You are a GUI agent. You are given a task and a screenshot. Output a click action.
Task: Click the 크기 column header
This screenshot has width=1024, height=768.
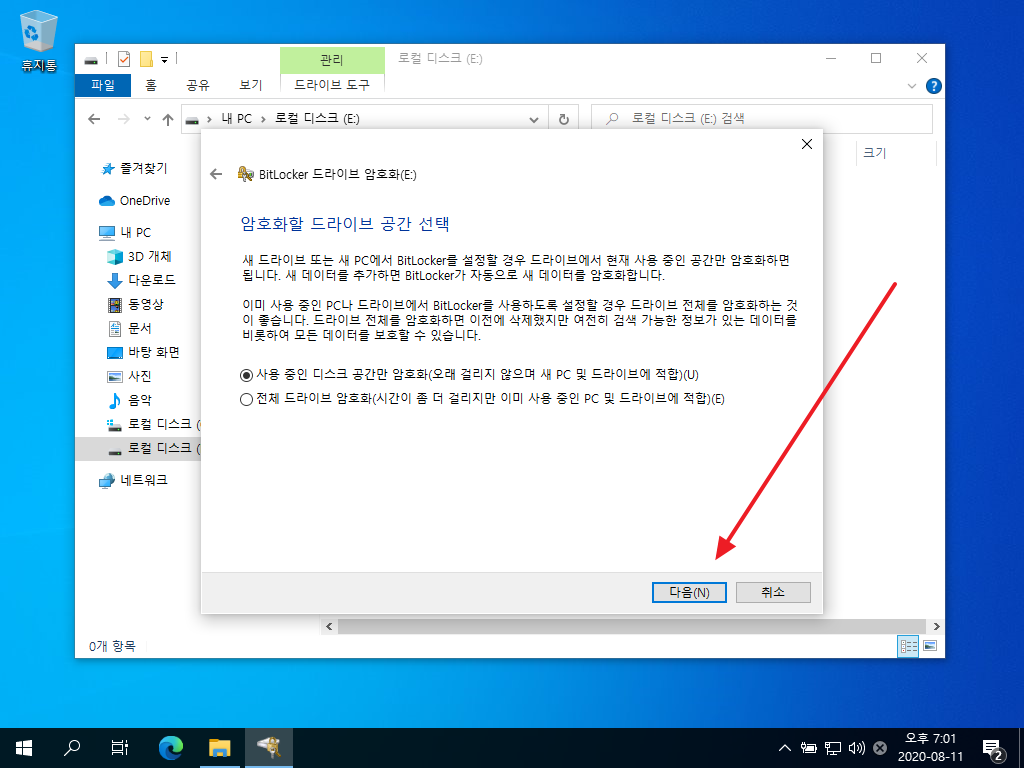874,153
